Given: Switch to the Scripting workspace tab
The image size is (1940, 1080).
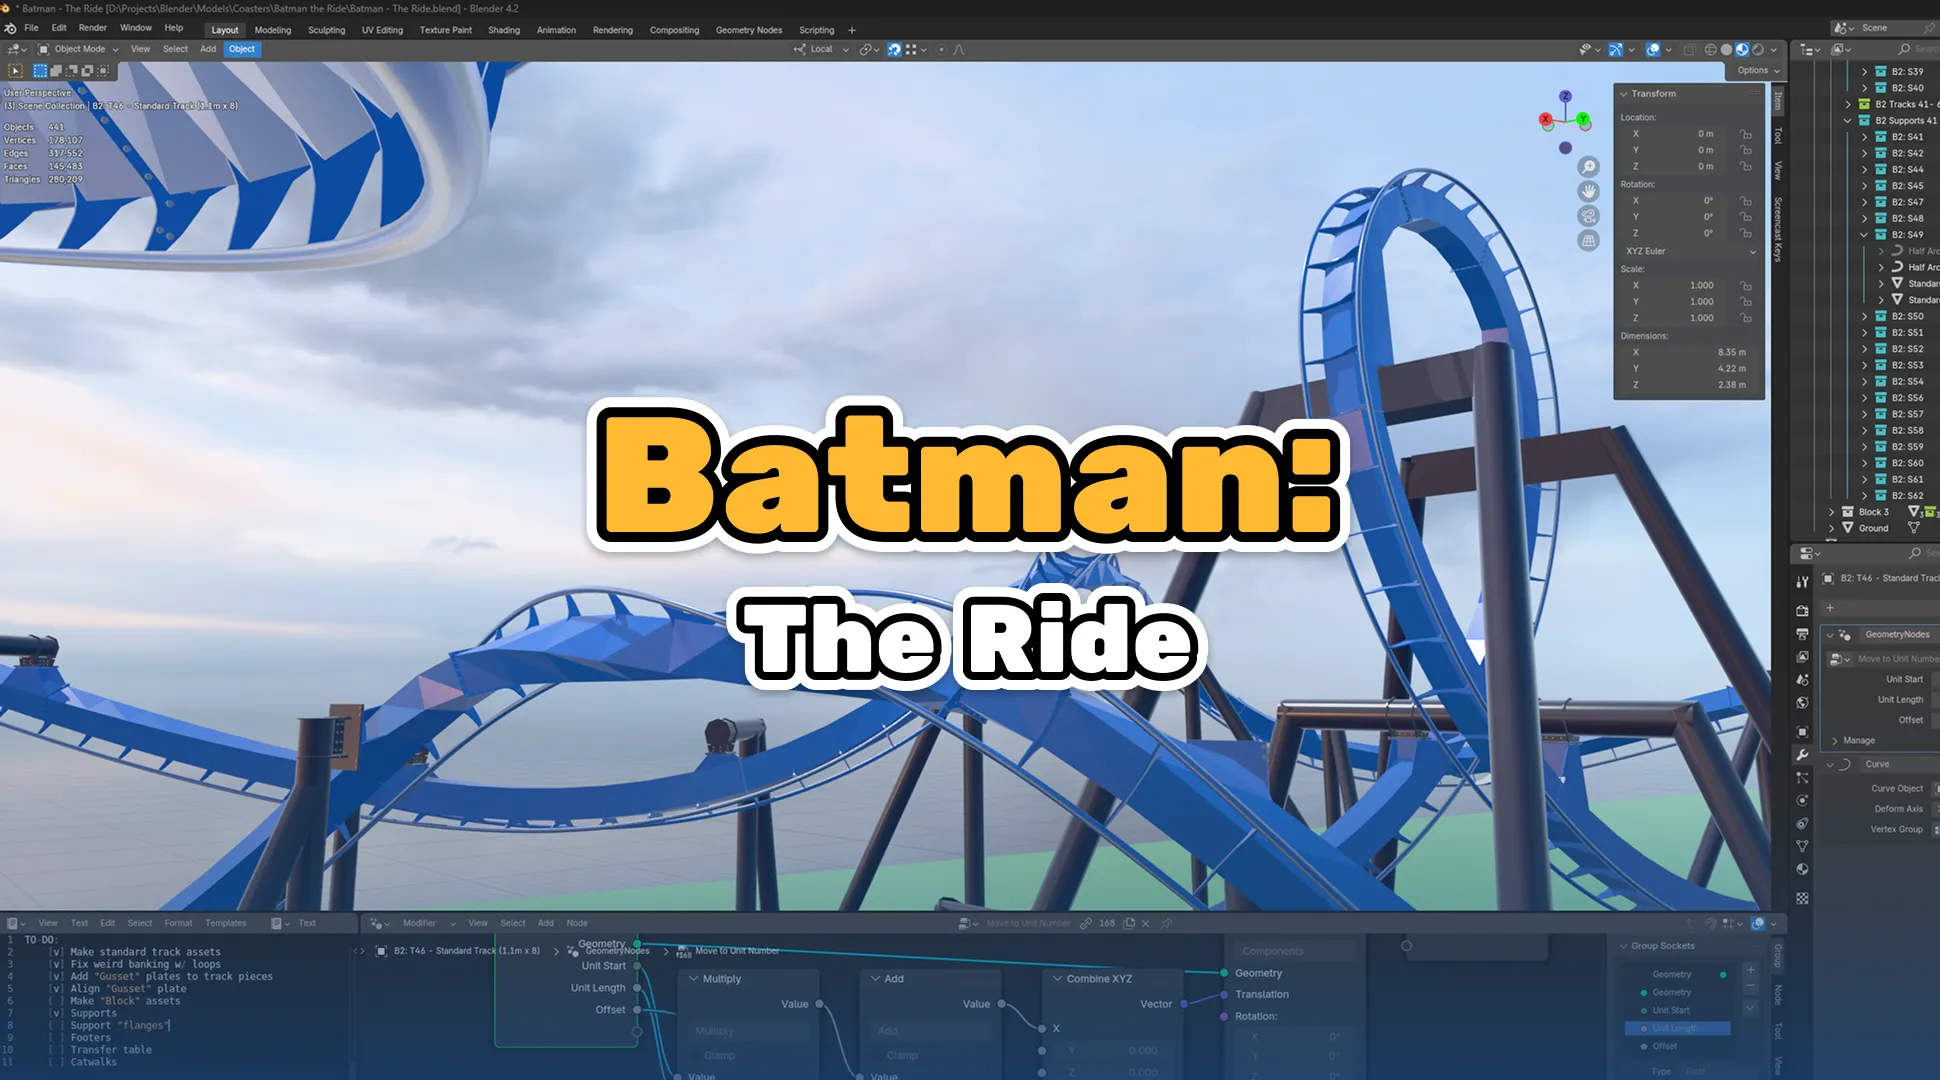Looking at the screenshot, I should [816, 30].
